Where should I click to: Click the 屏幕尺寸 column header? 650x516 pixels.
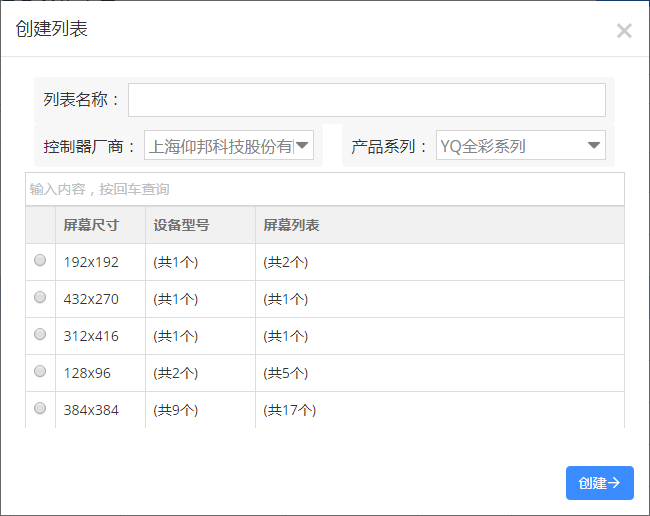91,225
